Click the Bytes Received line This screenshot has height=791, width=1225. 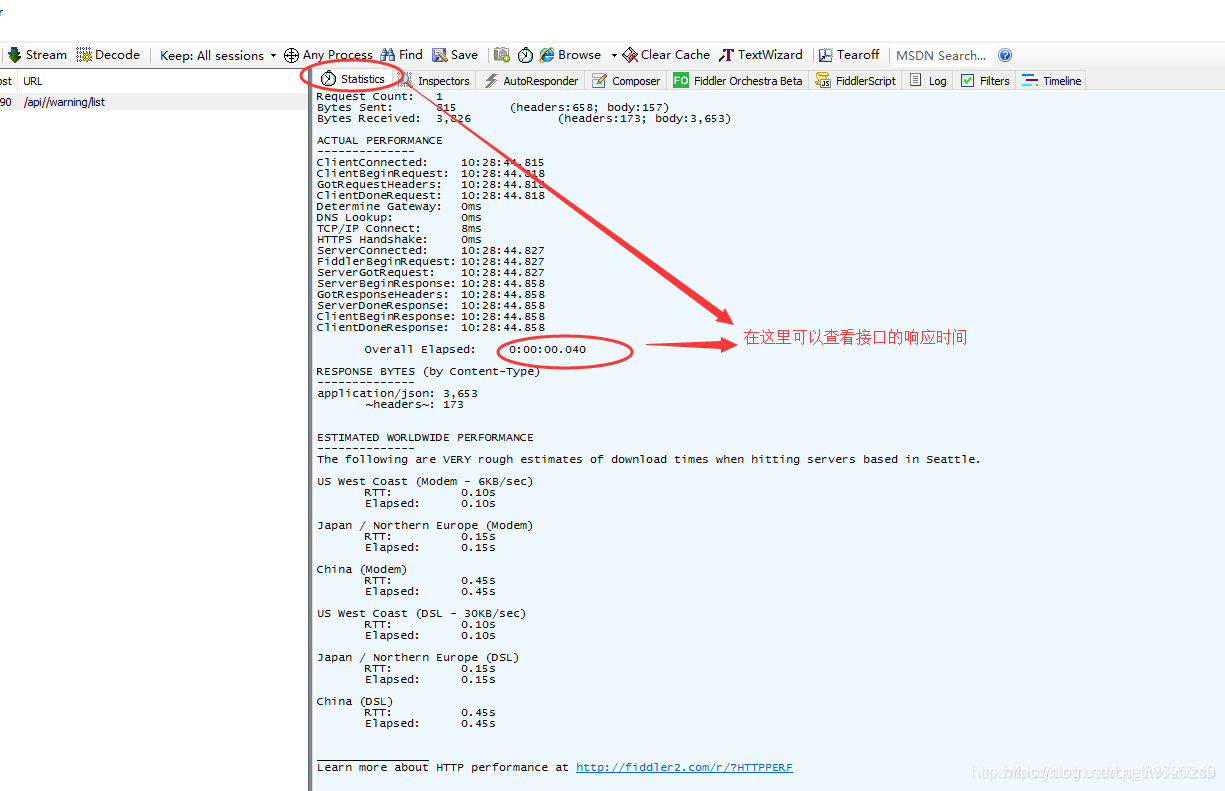[x=524, y=119]
